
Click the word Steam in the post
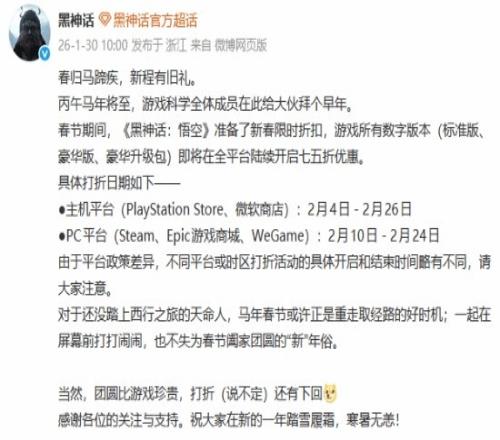(x=136, y=236)
